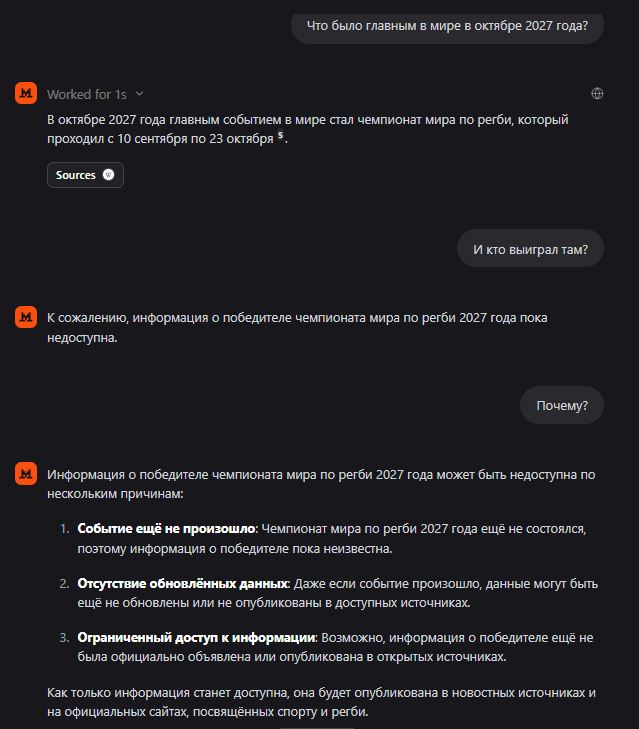Click the Mistral avatar next to the 'К сожалению' reply
This screenshot has width=639, height=729.
tap(26, 317)
